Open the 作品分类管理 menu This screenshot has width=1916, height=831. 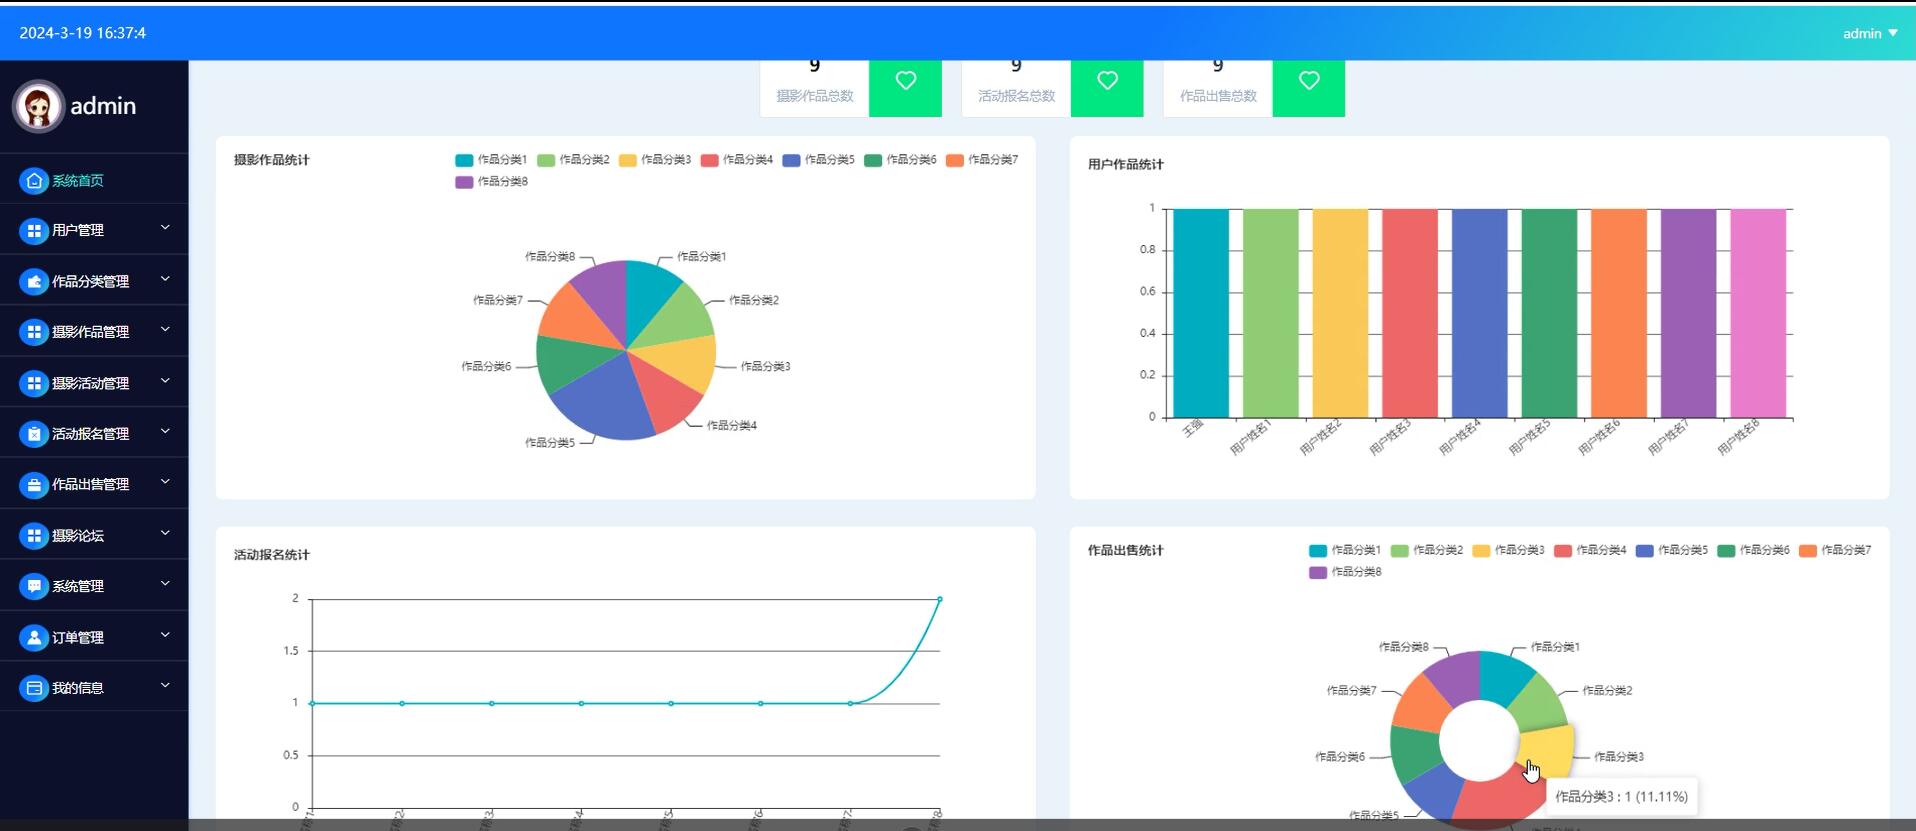pyautogui.click(x=94, y=282)
